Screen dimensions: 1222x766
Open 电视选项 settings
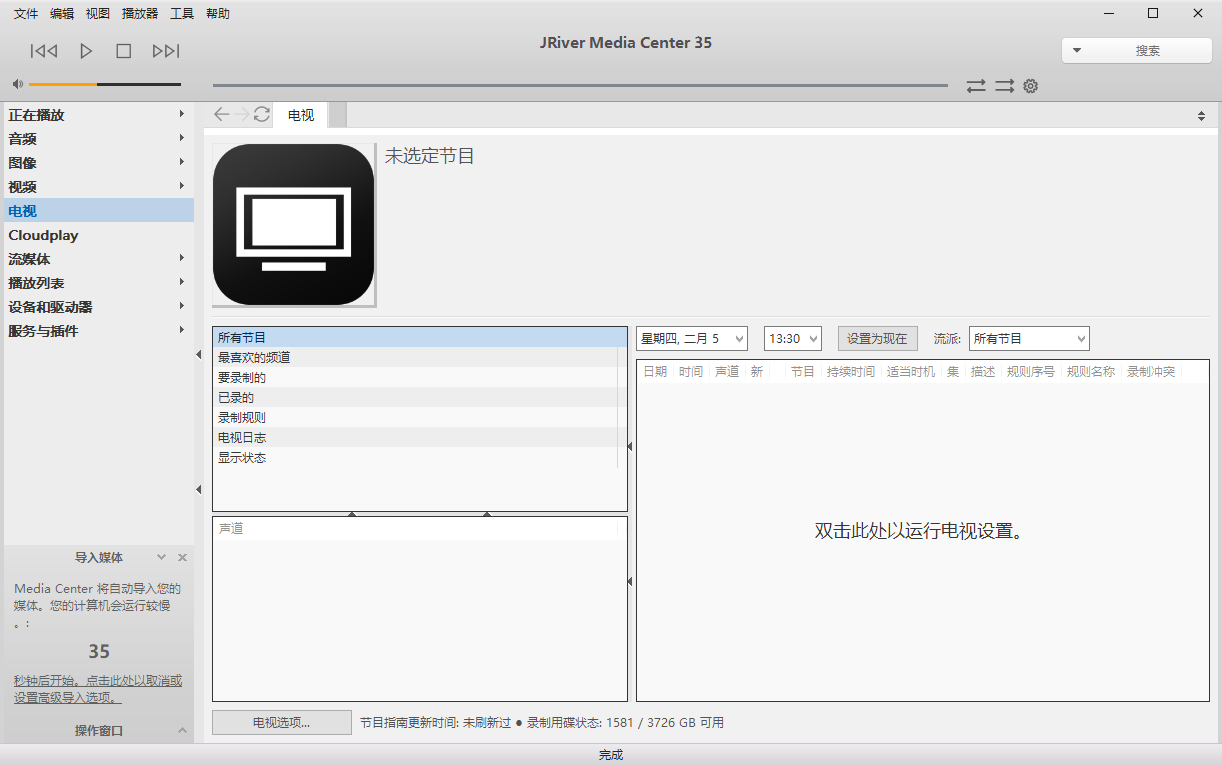tap(281, 721)
